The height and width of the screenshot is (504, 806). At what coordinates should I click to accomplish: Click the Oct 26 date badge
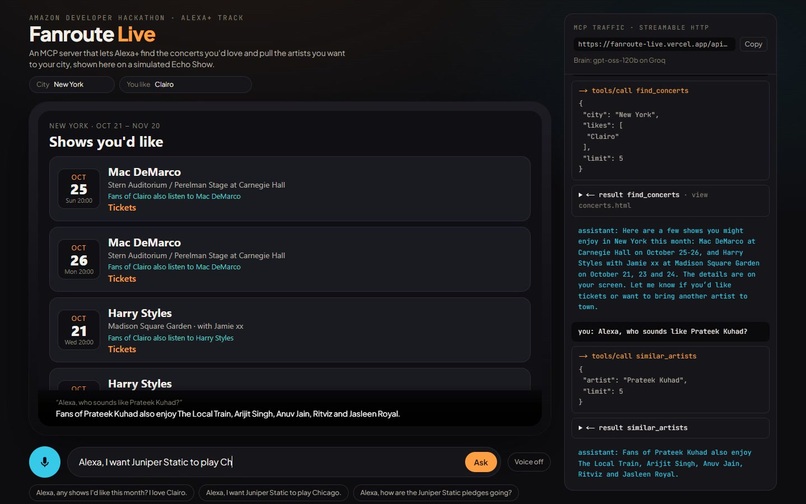tap(79, 260)
